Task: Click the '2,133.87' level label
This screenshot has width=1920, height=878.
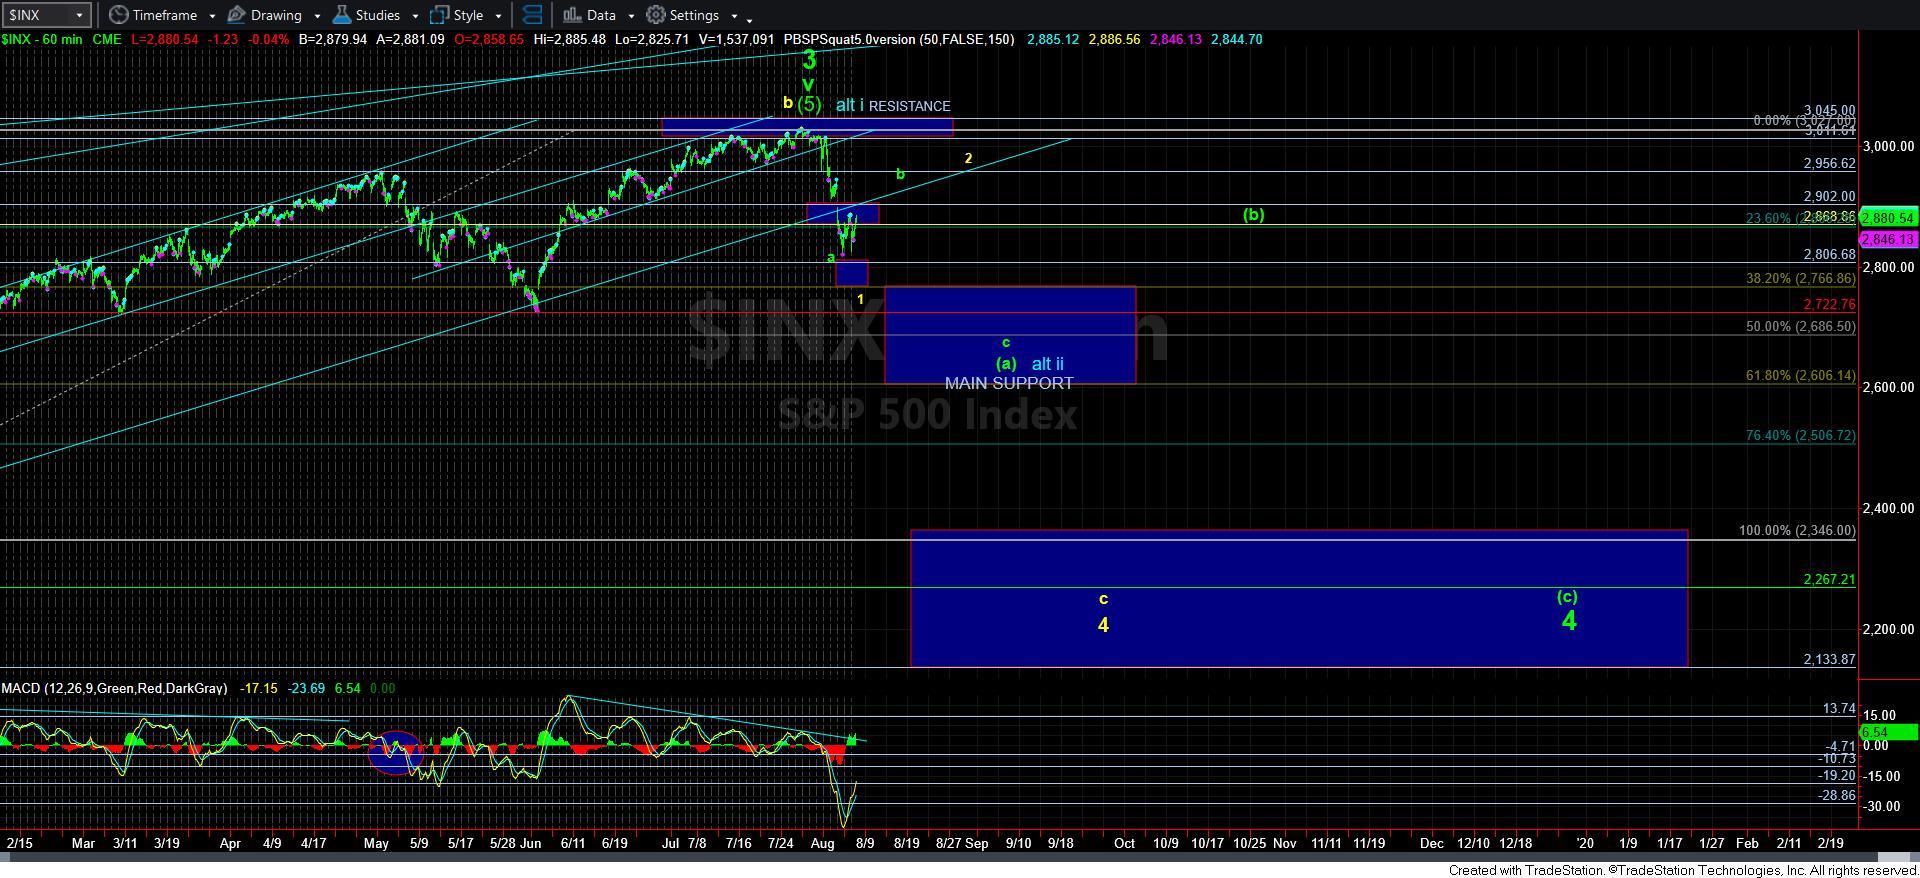Action: tap(1829, 659)
